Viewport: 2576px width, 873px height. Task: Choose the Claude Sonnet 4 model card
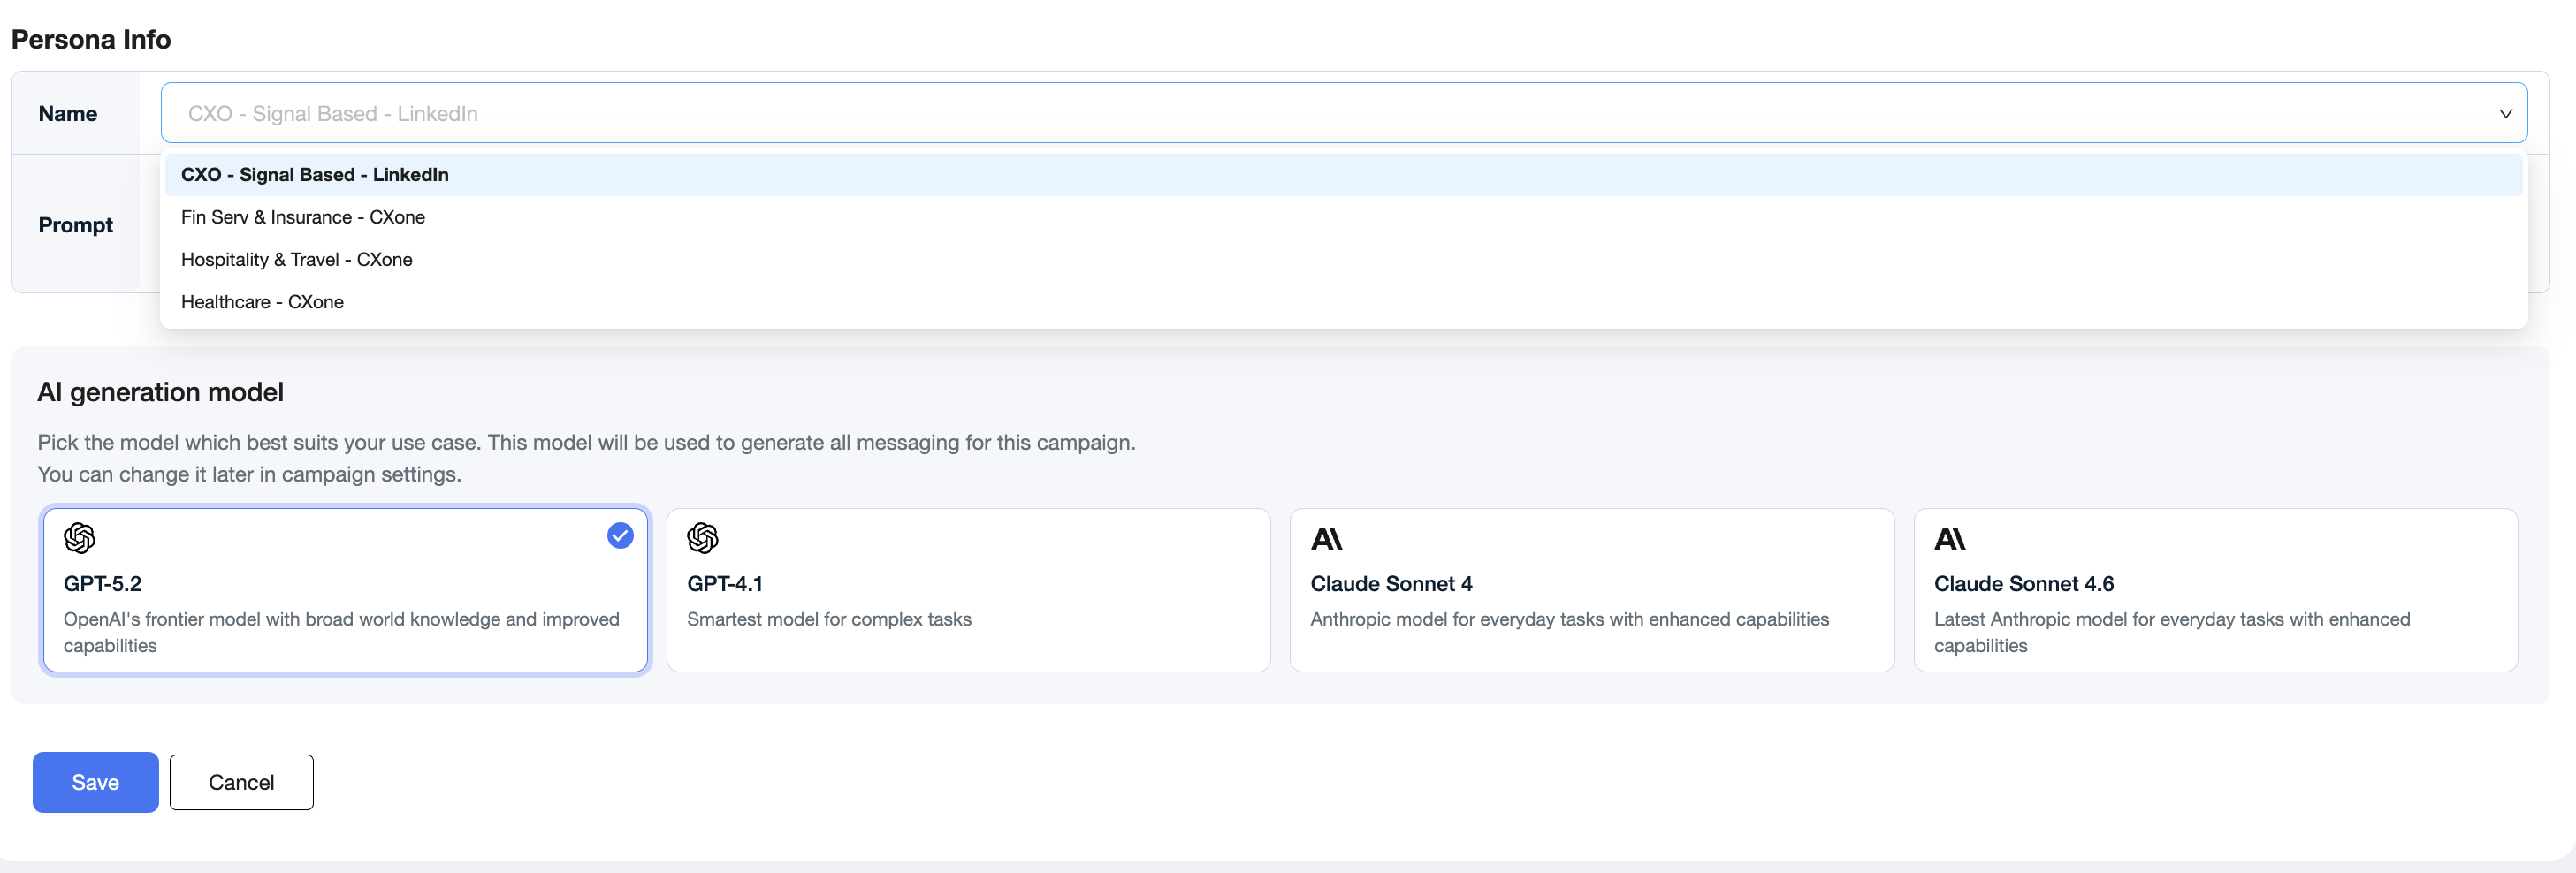(1592, 590)
